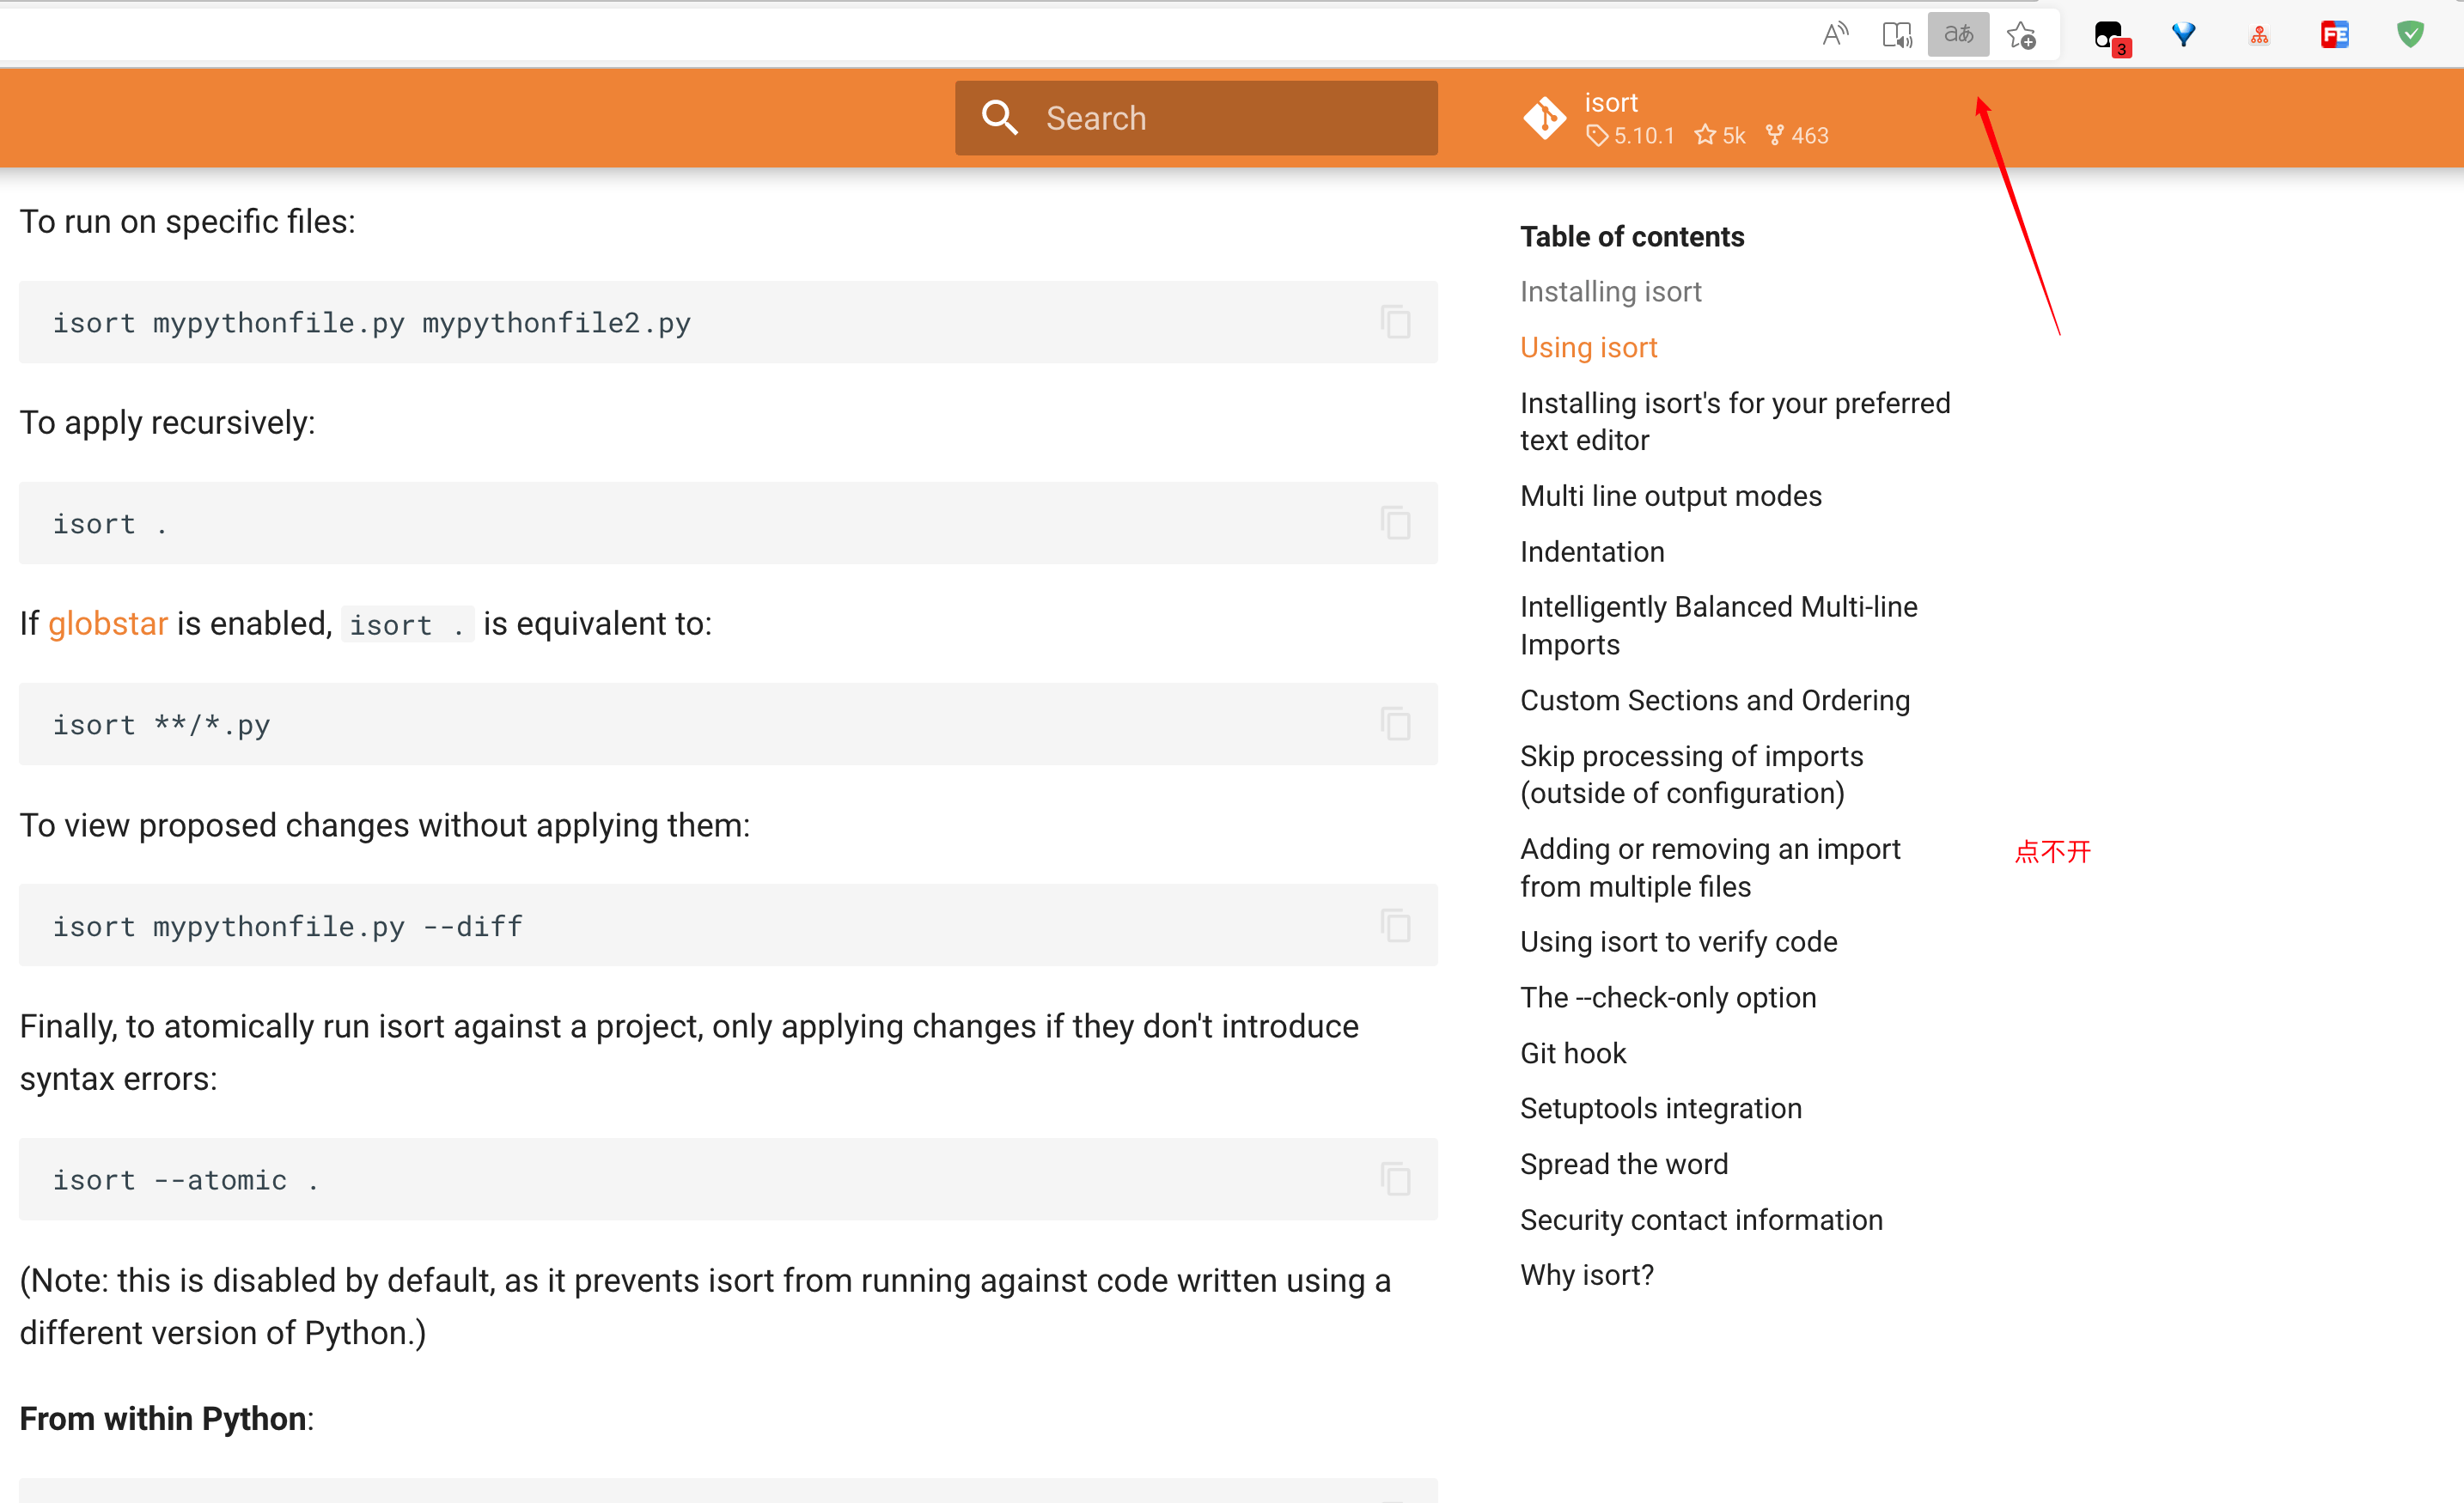Open 'Intelligently Balanced Multi-line Imports' section
2464x1503 pixels.
pos(1718,626)
